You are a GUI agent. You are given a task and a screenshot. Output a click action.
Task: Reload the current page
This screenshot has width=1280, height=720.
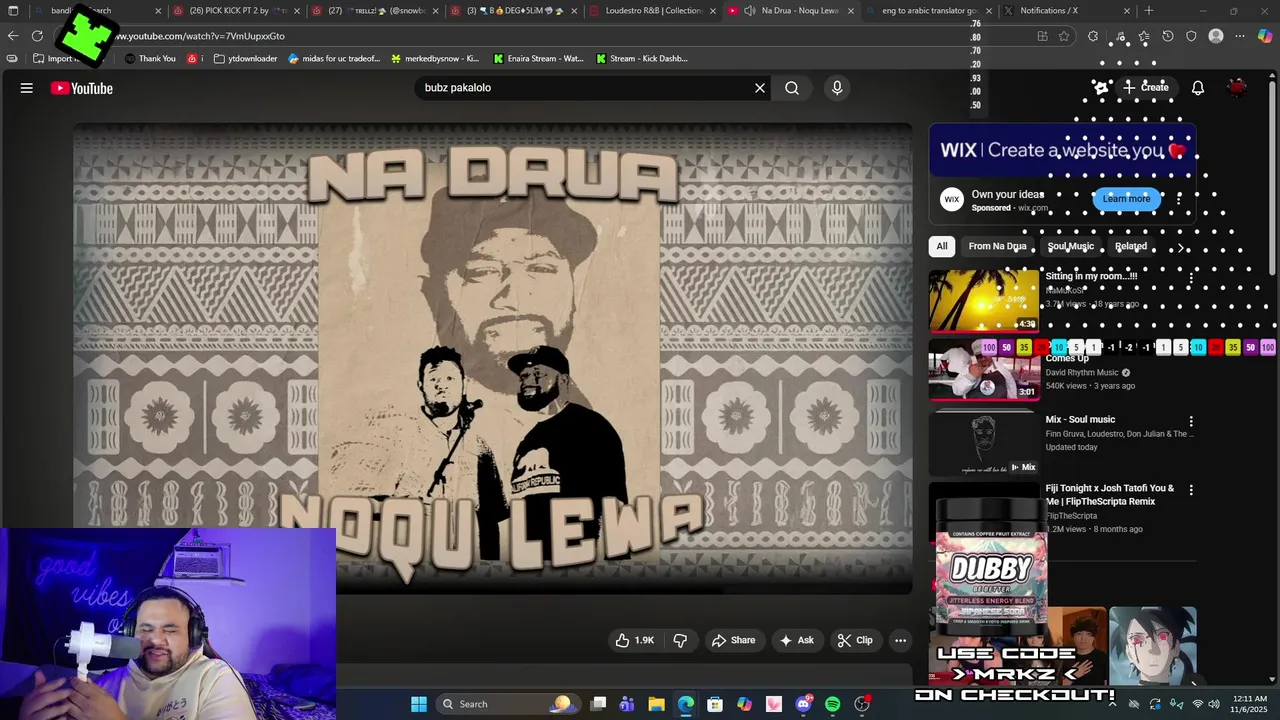point(37,36)
